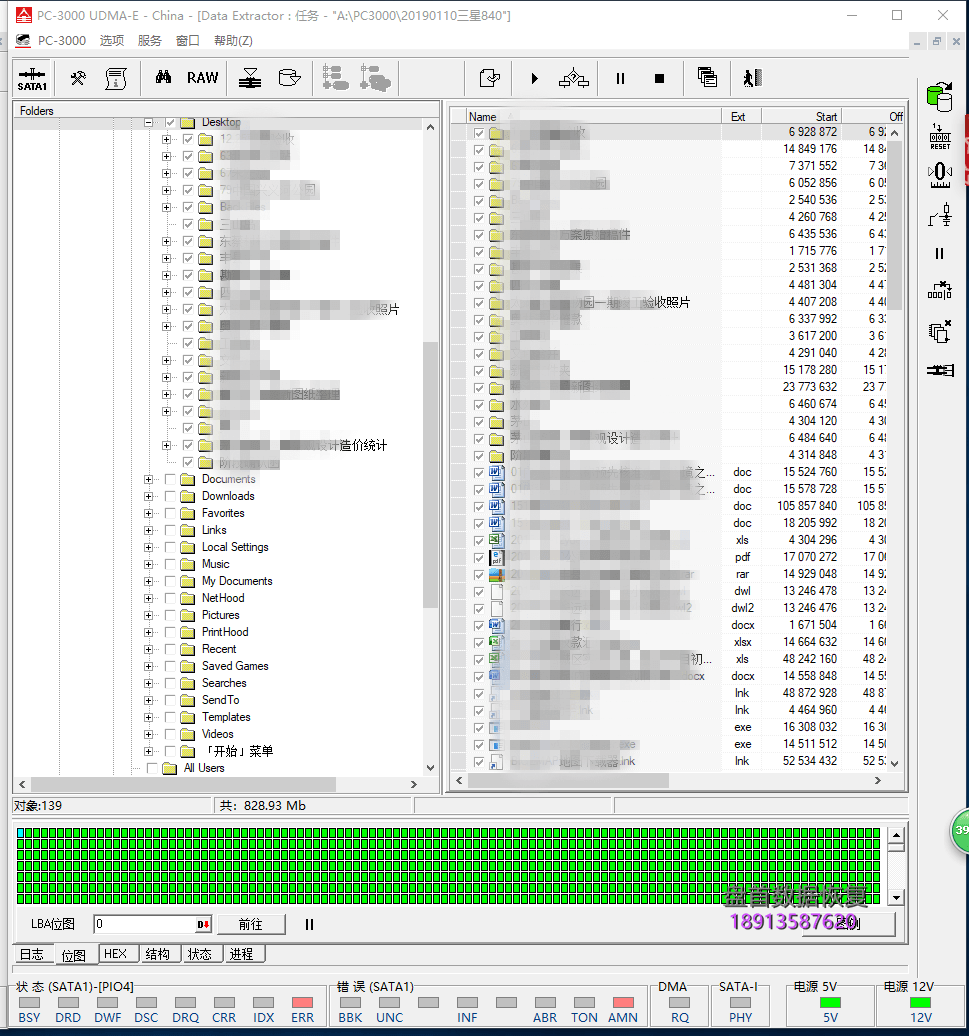Click the SATA1 port icon
The height and width of the screenshot is (1036, 969).
(32, 79)
